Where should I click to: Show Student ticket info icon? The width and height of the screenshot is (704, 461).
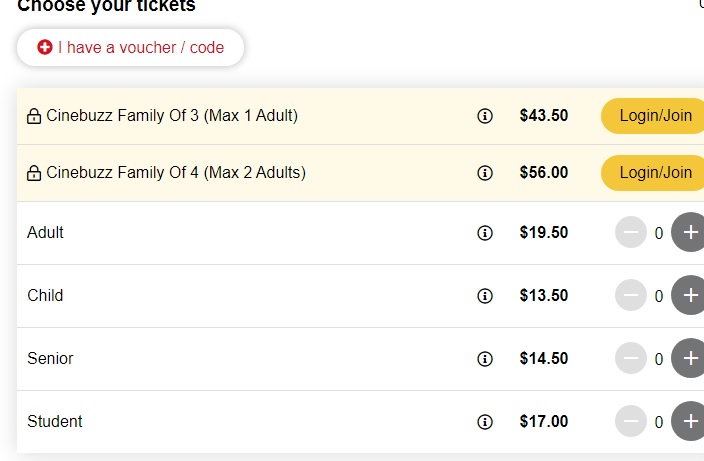484,421
